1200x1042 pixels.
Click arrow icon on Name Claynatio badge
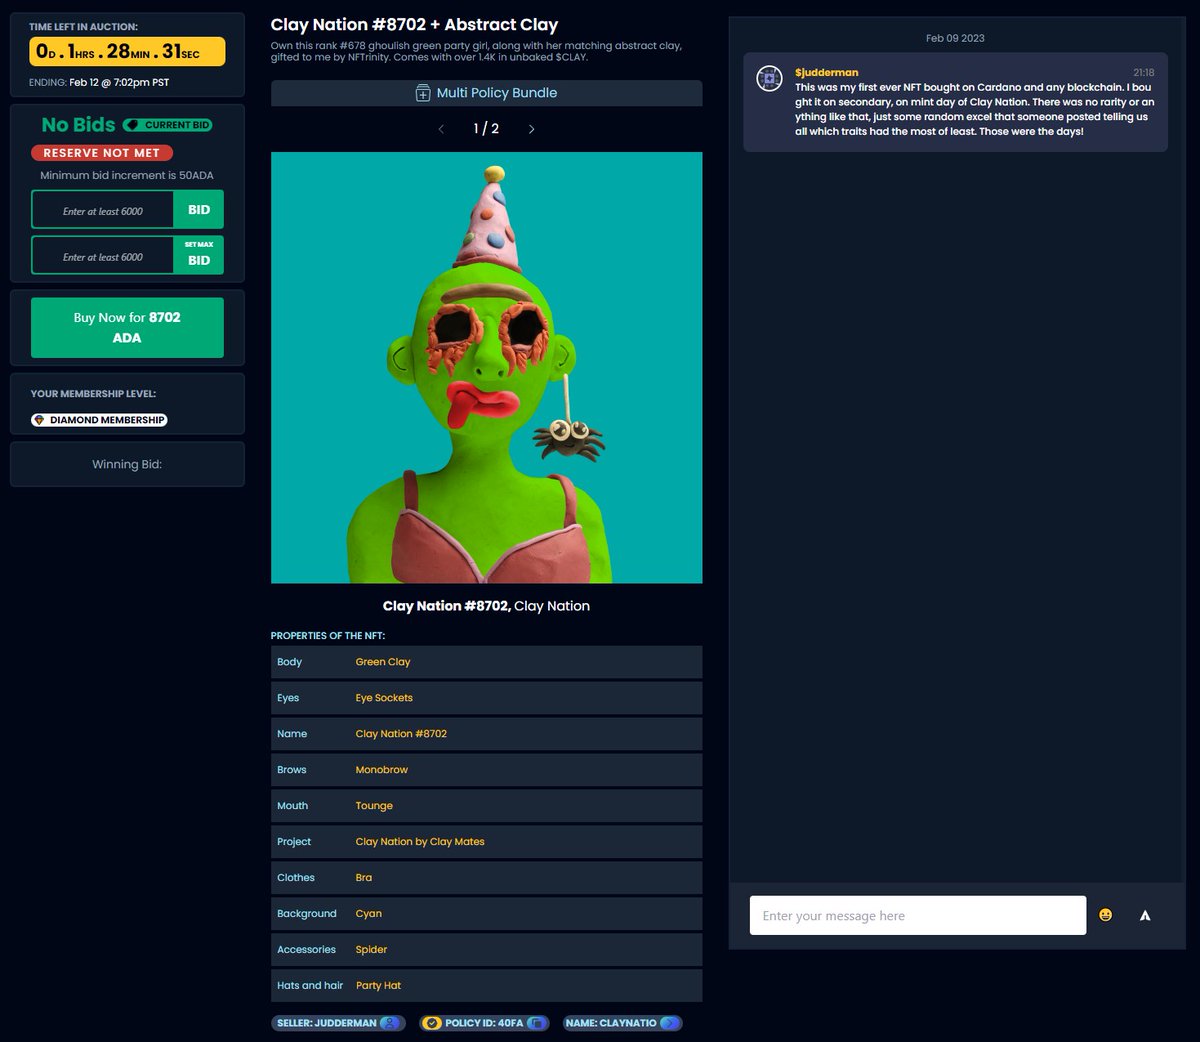pos(669,1023)
